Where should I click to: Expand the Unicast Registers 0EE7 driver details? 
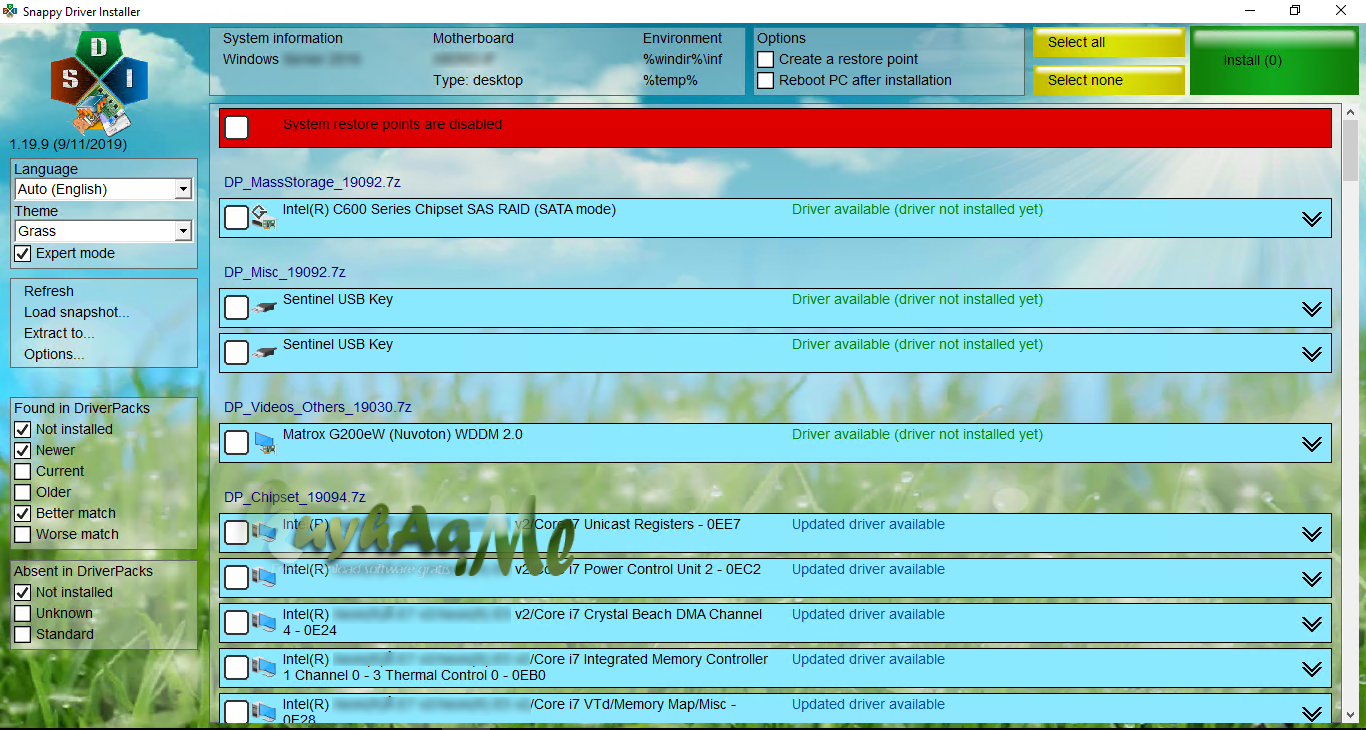1312,534
